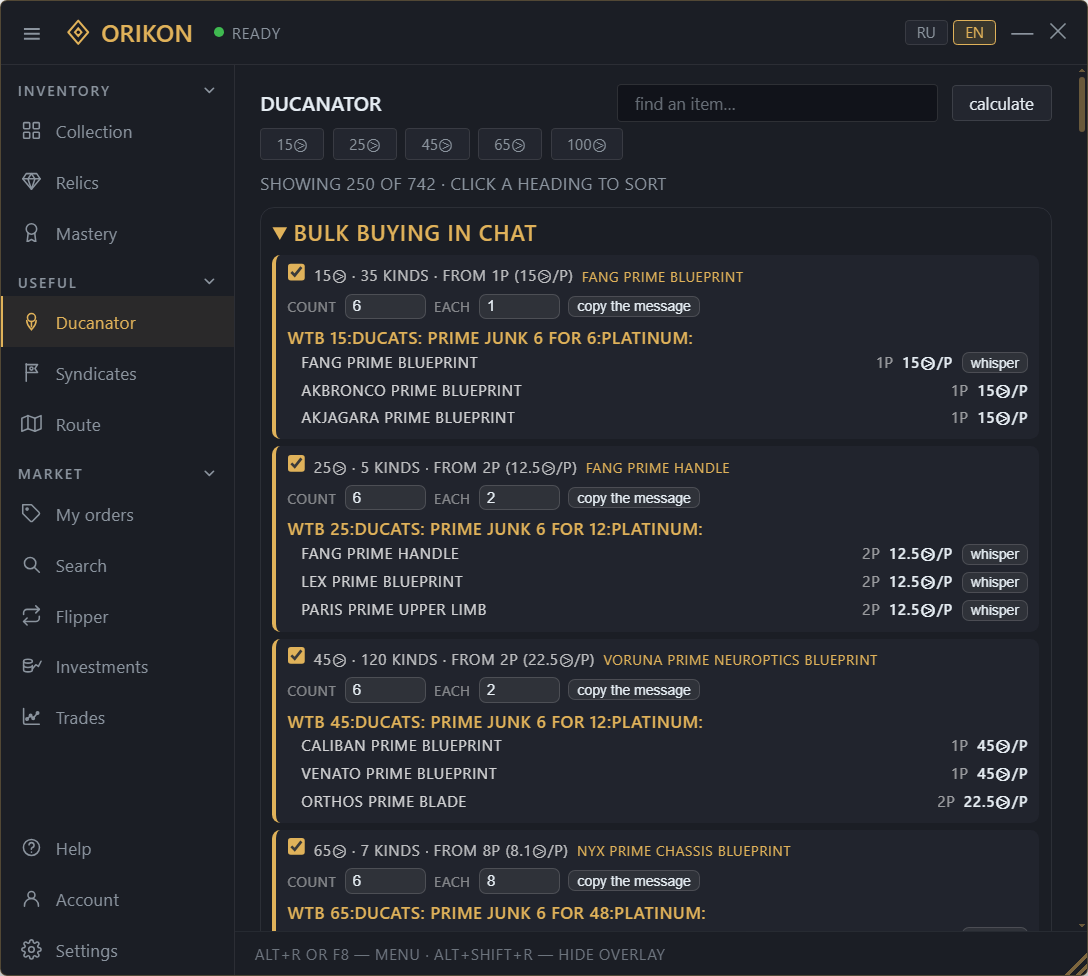Click the Mastery medal icon
Image resolution: width=1088 pixels, height=976 pixels.
pyautogui.click(x=31, y=233)
